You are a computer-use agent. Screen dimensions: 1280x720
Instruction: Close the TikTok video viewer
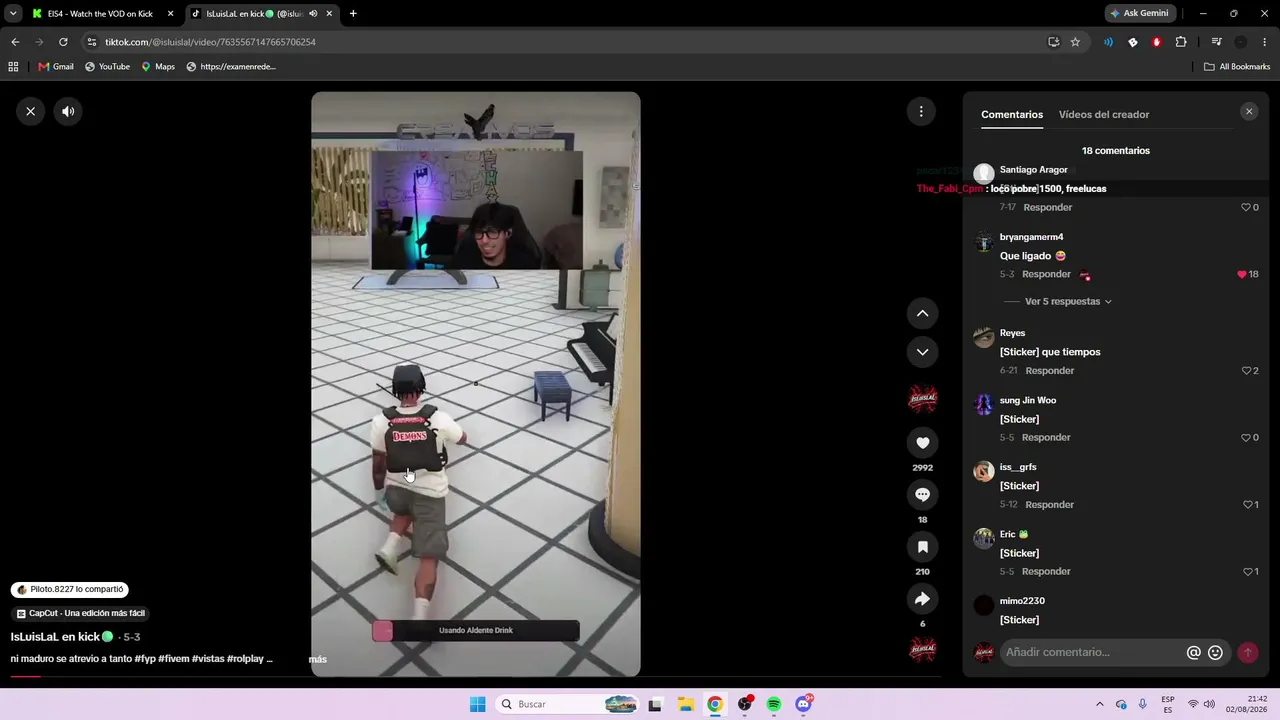(31, 111)
